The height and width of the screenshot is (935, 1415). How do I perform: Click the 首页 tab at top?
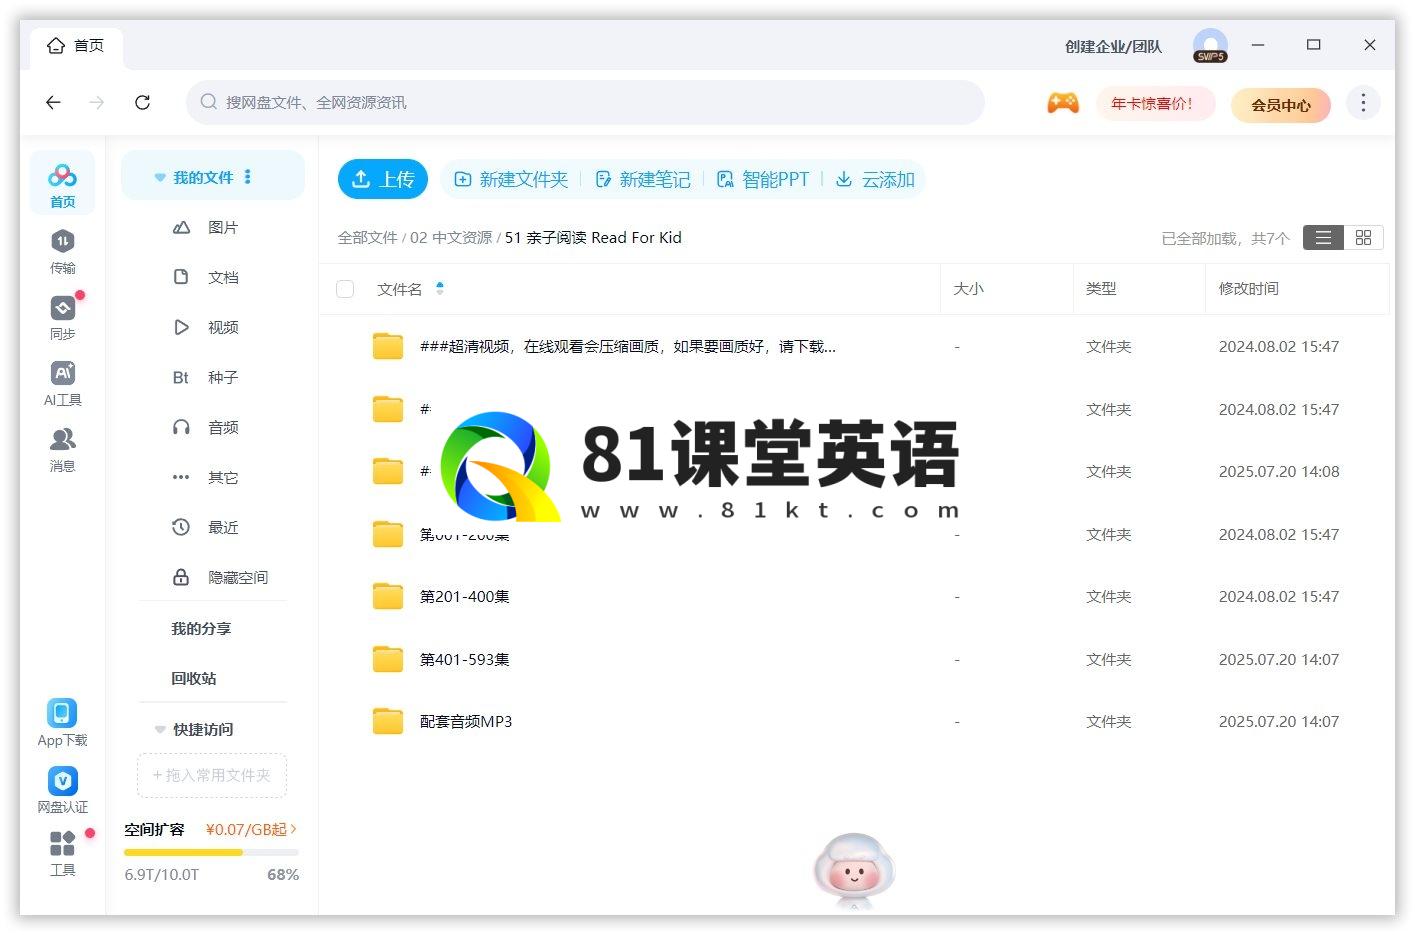76,46
